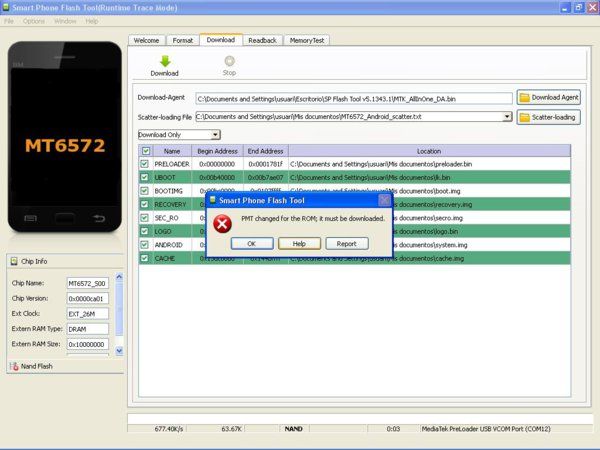Click the Chip Info scroll up arrow
Viewport: 600px width, 450px height.
click(119, 277)
